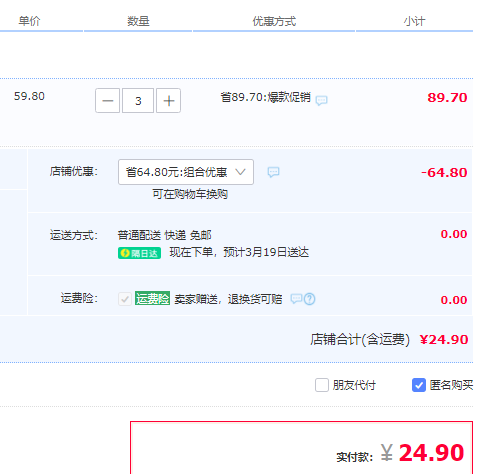Click the 可在购物车换购 link
The height and width of the screenshot is (474, 485).
pyautogui.click(x=190, y=194)
